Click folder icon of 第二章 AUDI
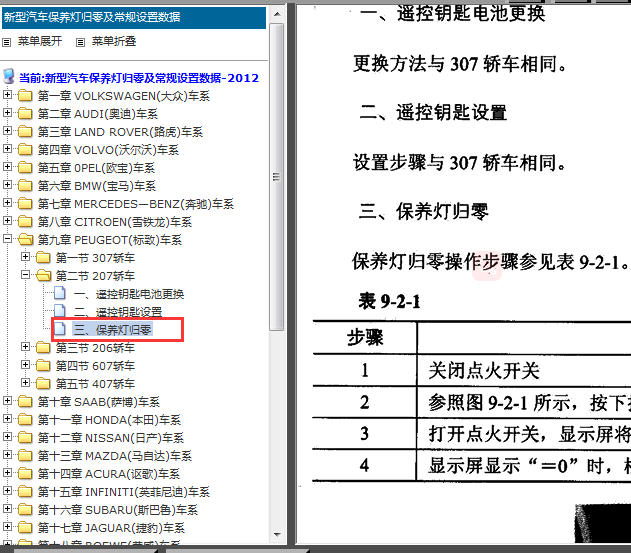 pyautogui.click(x=25, y=114)
